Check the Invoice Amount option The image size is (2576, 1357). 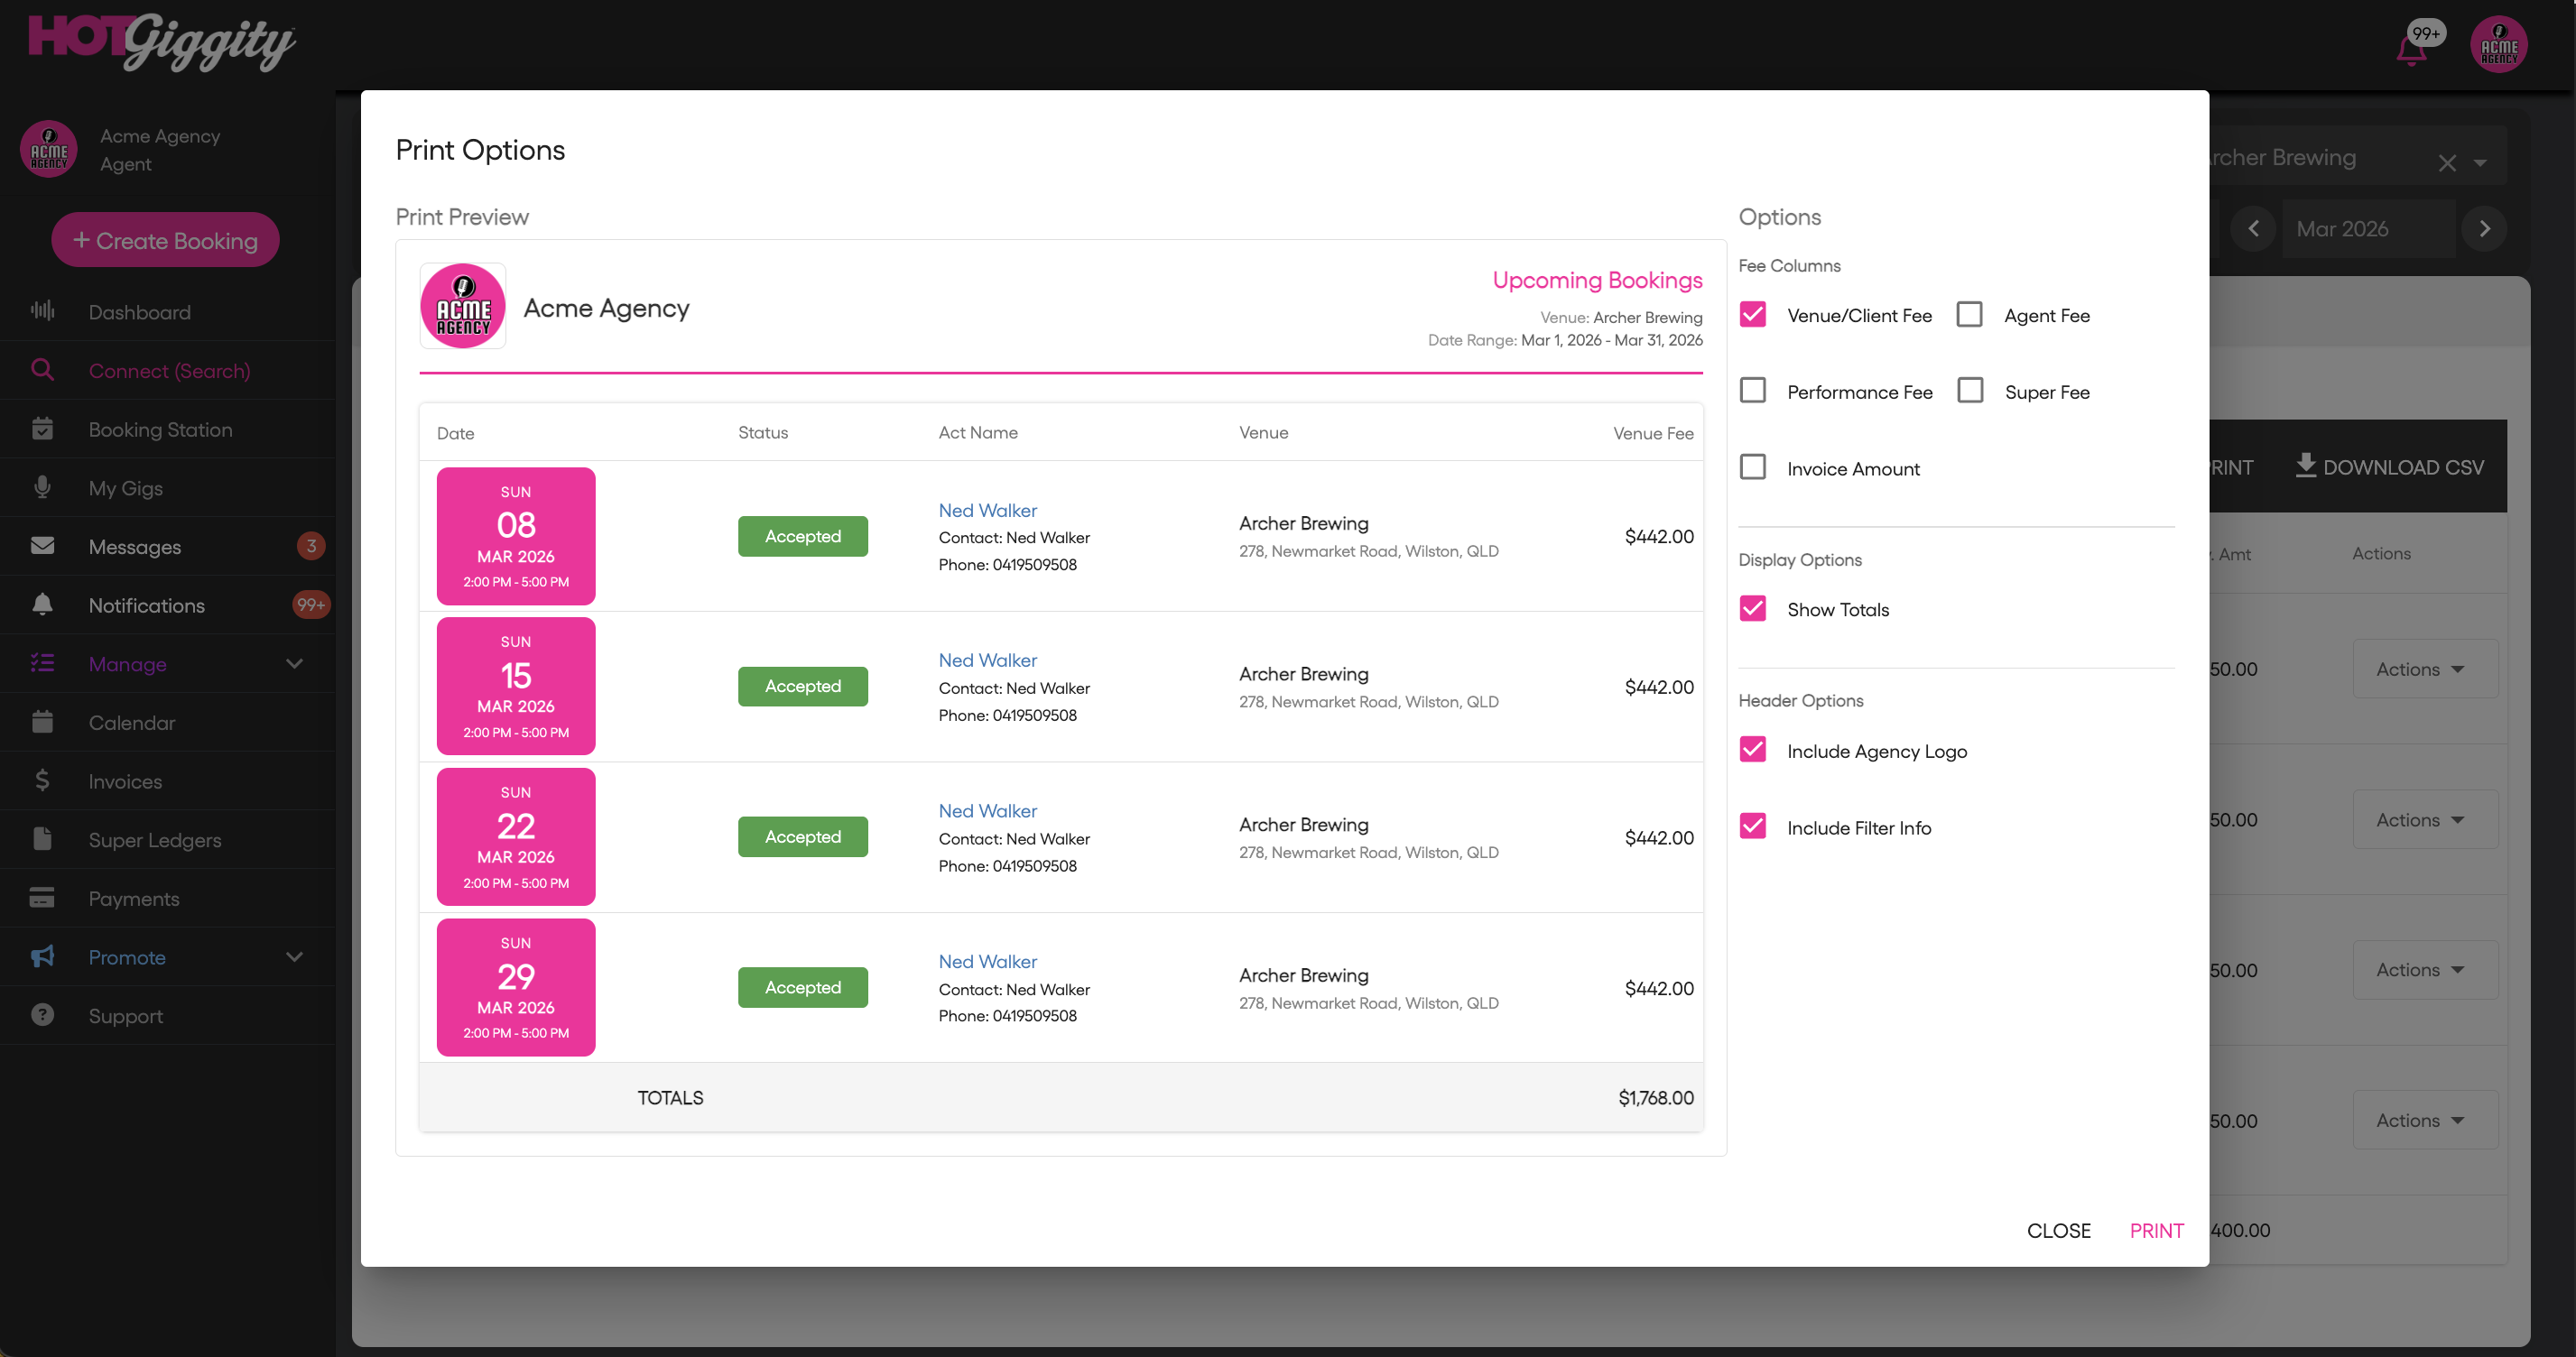click(x=1753, y=468)
